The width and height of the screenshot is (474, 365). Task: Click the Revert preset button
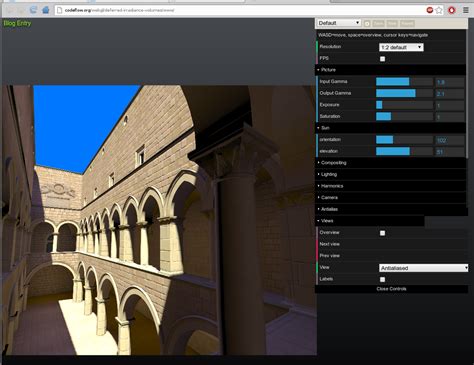[x=407, y=23]
